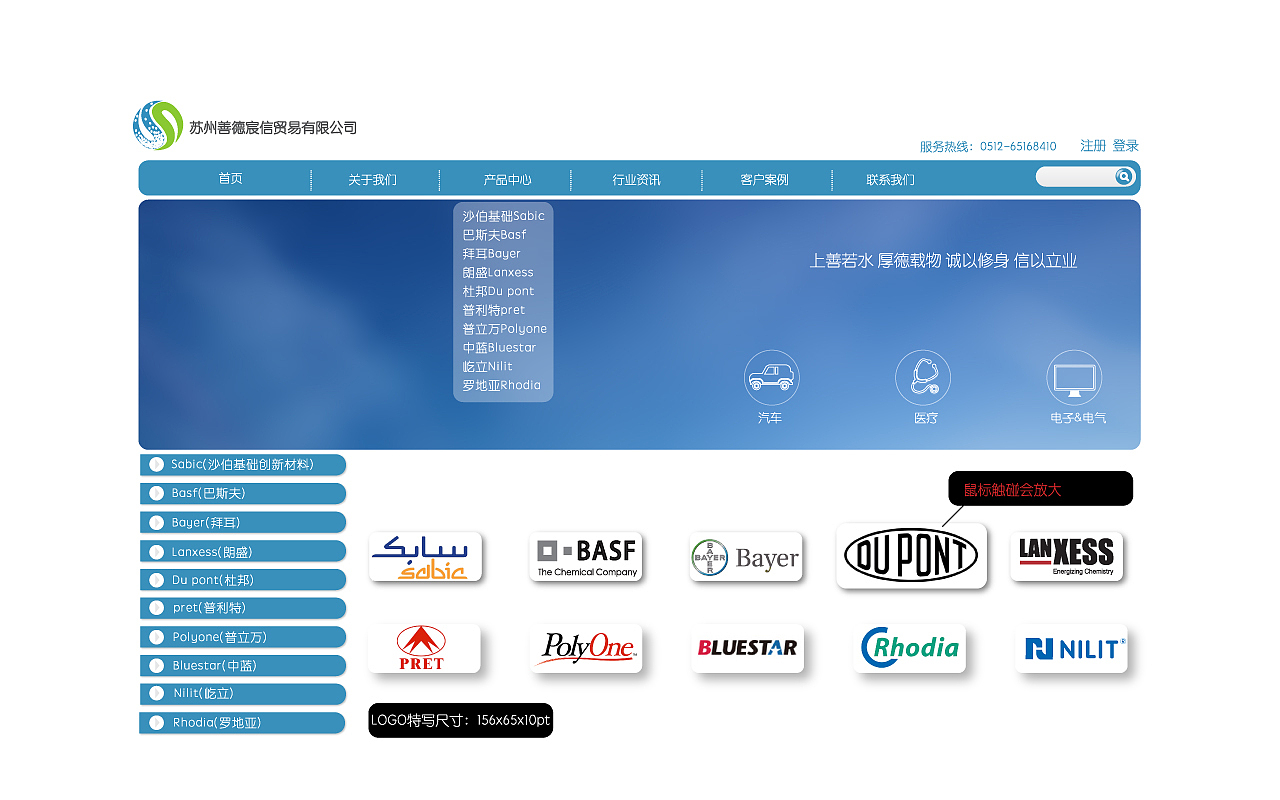Open Bayer(拜耳) sidebar button
Viewport: 1280px width, 800px height.
point(243,522)
